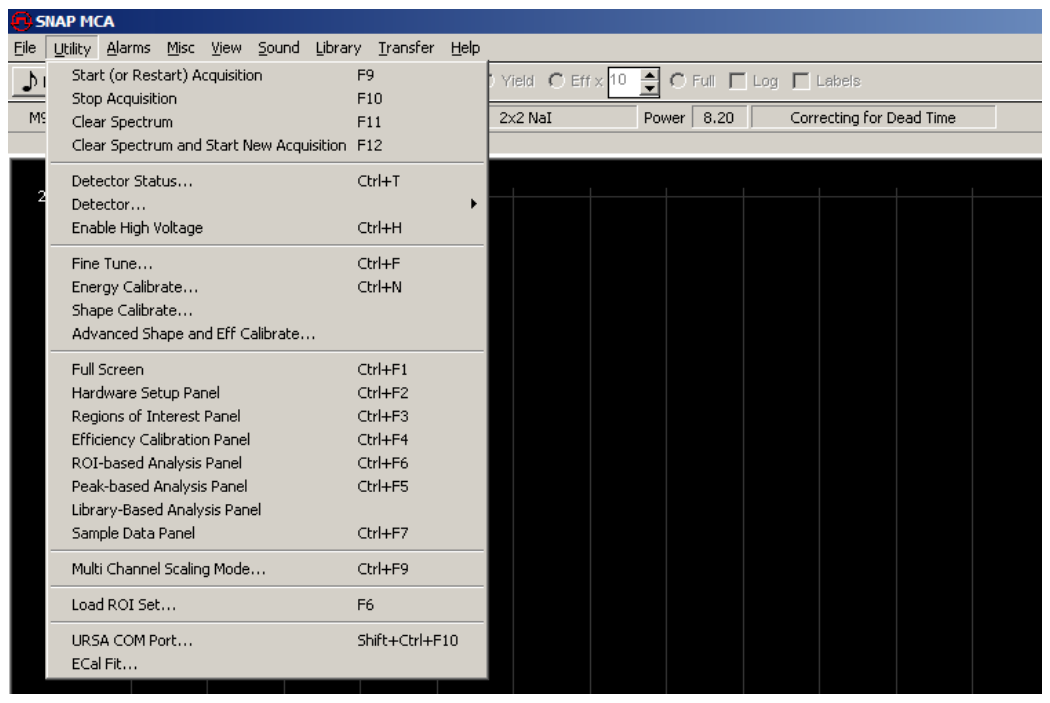Show the Library-Based Analysis Panel
Image resolution: width=1050 pixels, height=703 pixels.
[x=267, y=510]
